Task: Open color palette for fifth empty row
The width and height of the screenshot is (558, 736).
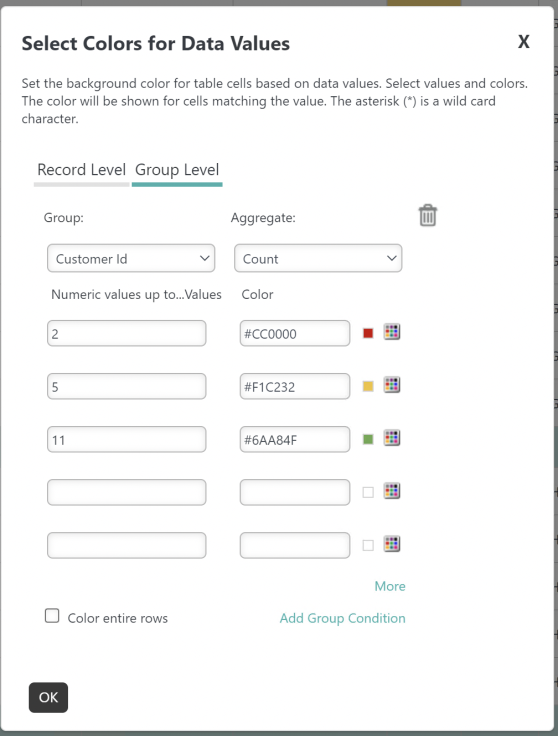Action: click(x=392, y=544)
